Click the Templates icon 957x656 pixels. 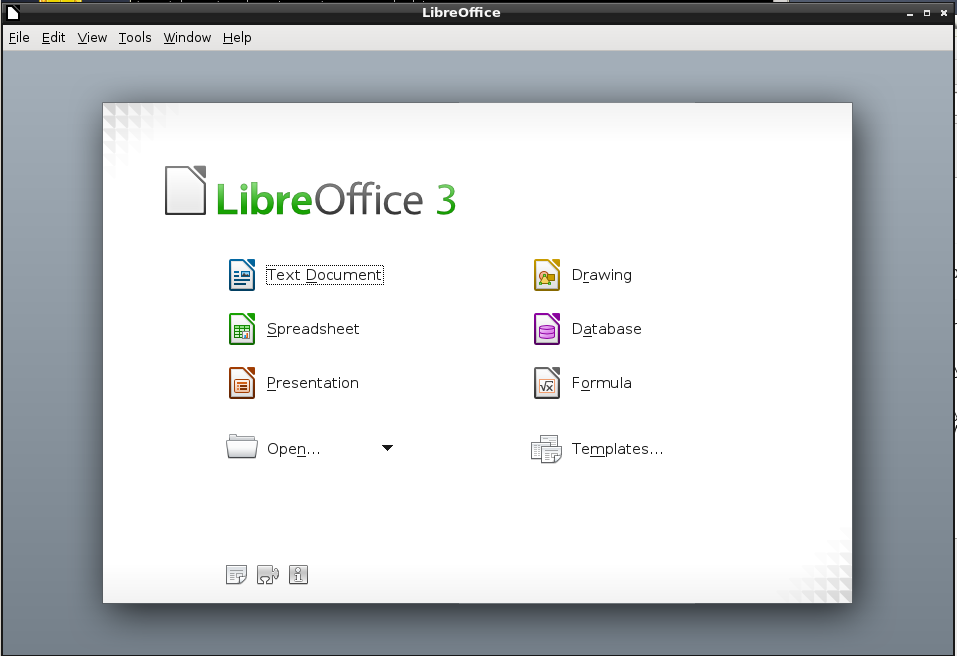point(546,449)
